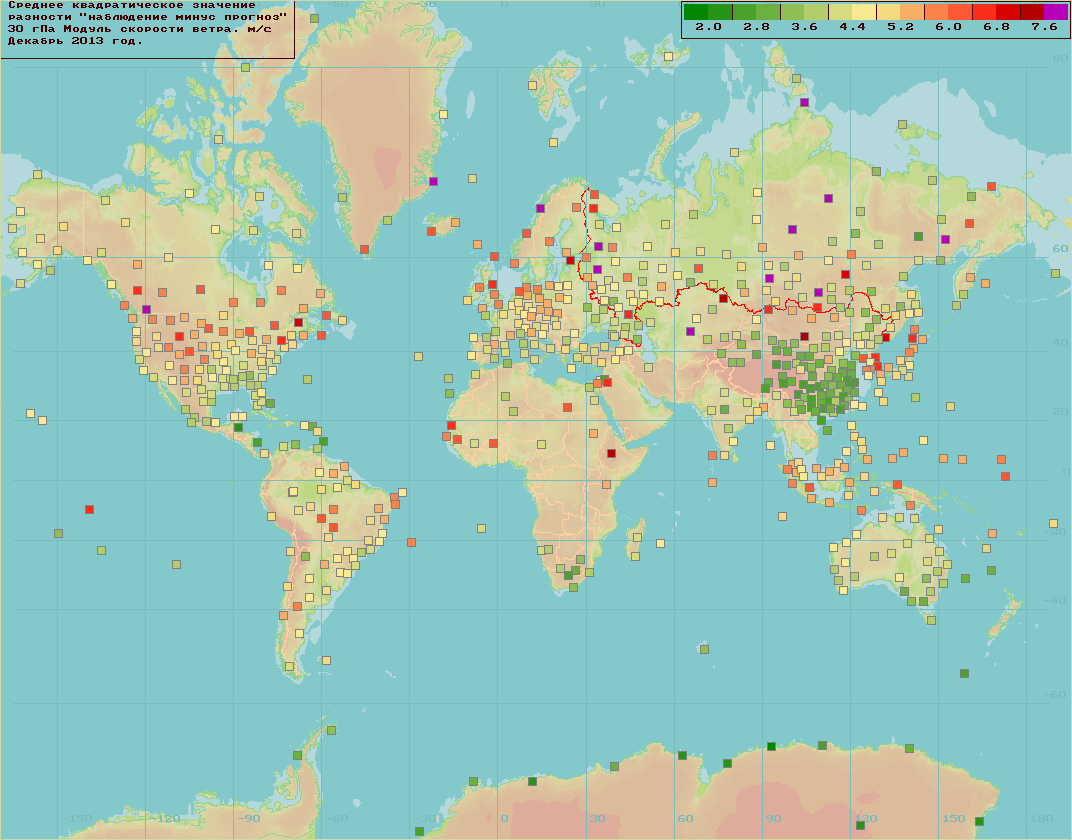Click the title line "Среднее квадратическое значение"
1072x840 pixels.
tap(131, 5)
